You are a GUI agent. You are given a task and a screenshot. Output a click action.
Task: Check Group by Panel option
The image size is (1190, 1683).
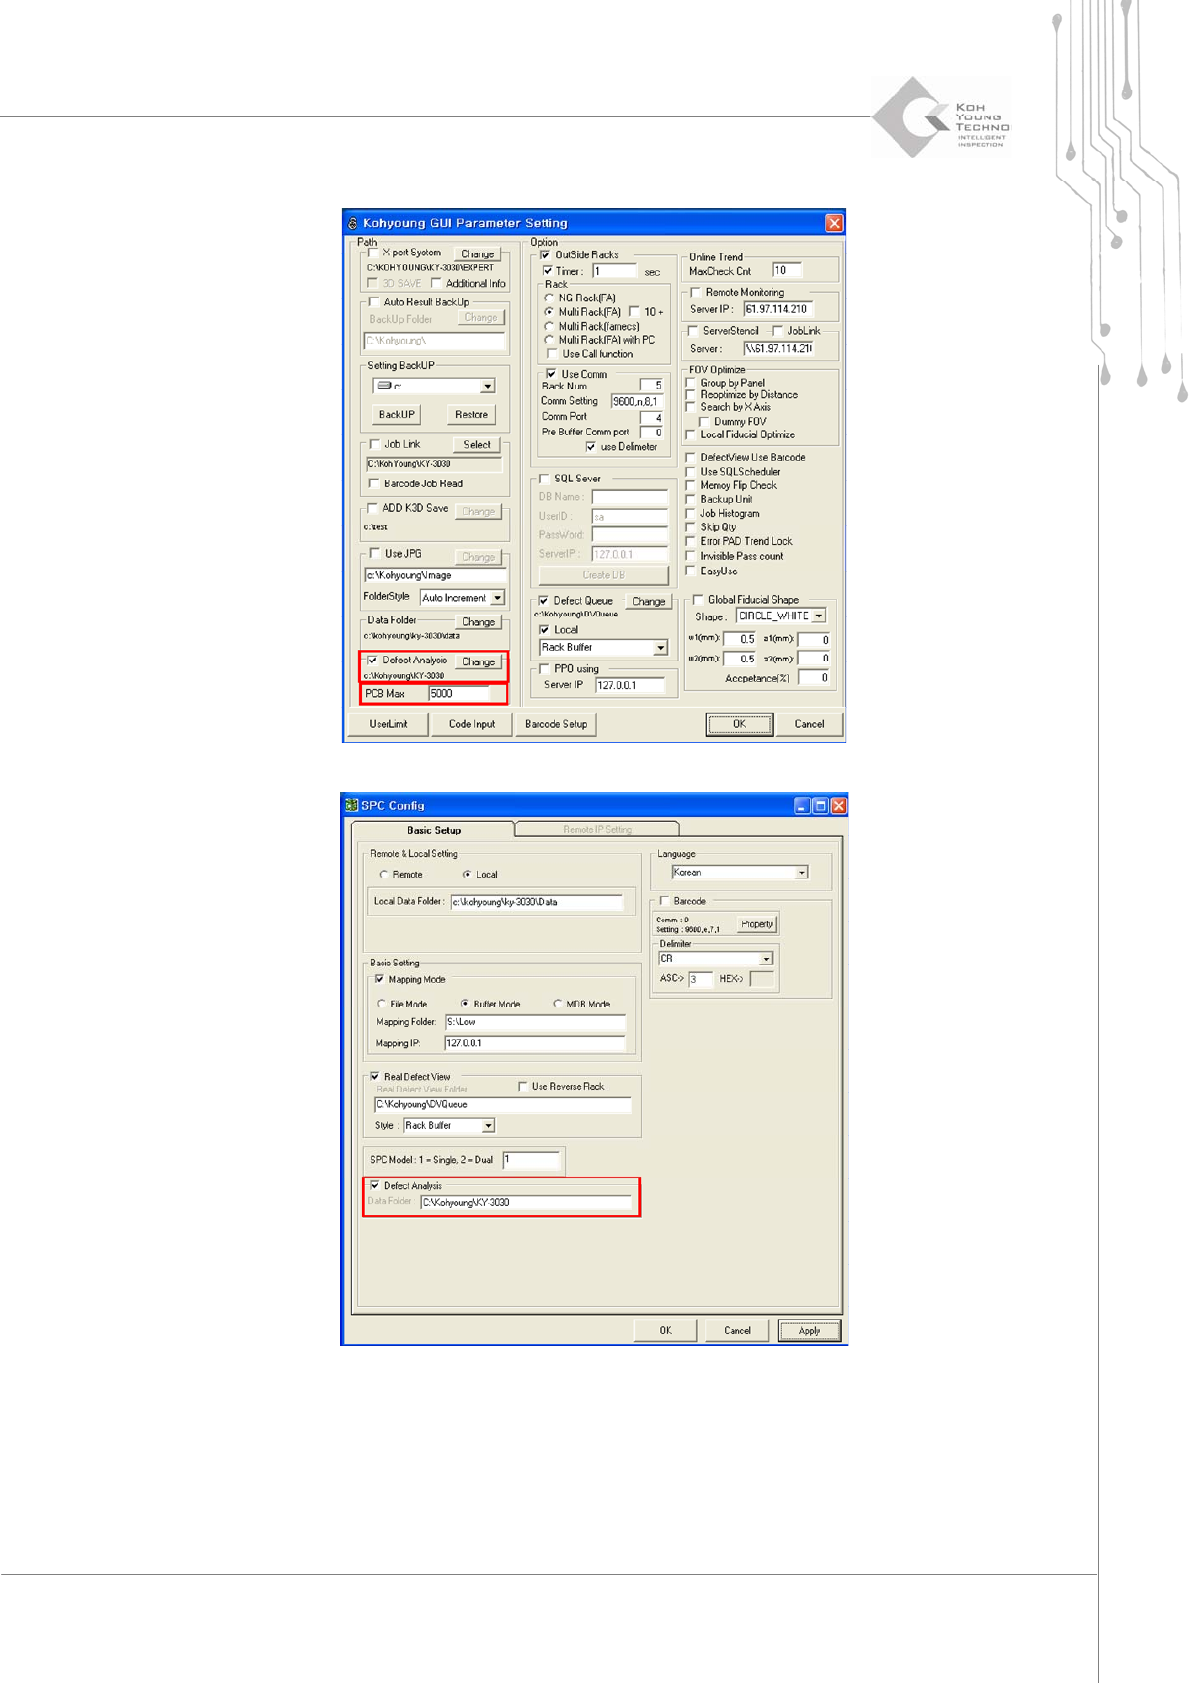click(691, 383)
